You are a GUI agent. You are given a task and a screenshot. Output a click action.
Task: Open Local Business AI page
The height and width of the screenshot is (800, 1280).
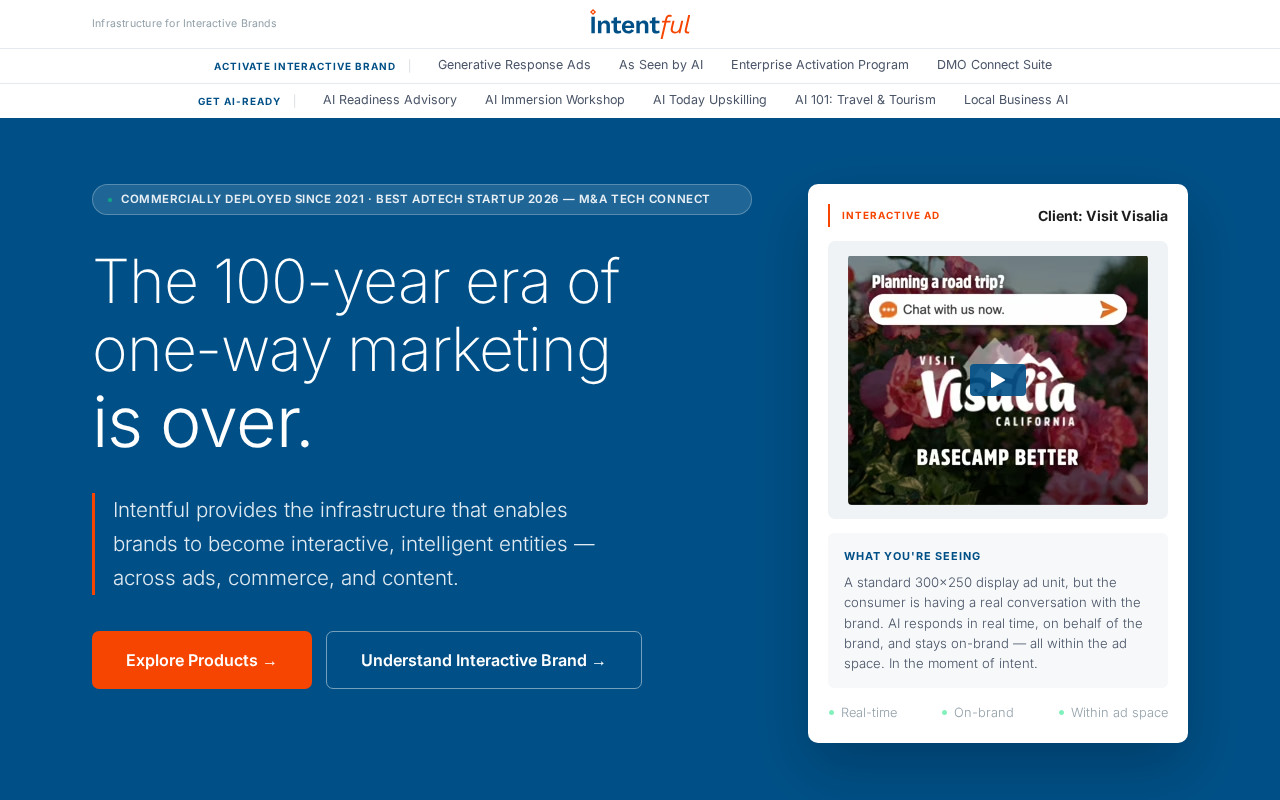pyautogui.click(x=1016, y=100)
